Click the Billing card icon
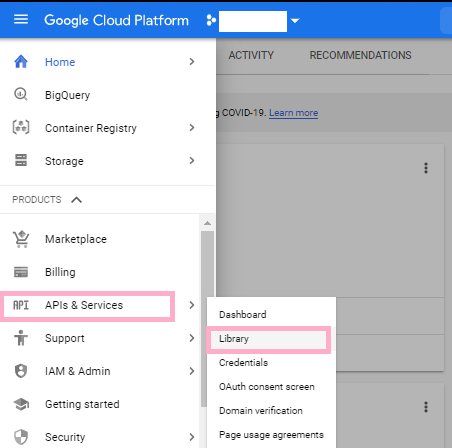Viewport: 452px width, 448px height. pyautogui.click(x=21, y=272)
